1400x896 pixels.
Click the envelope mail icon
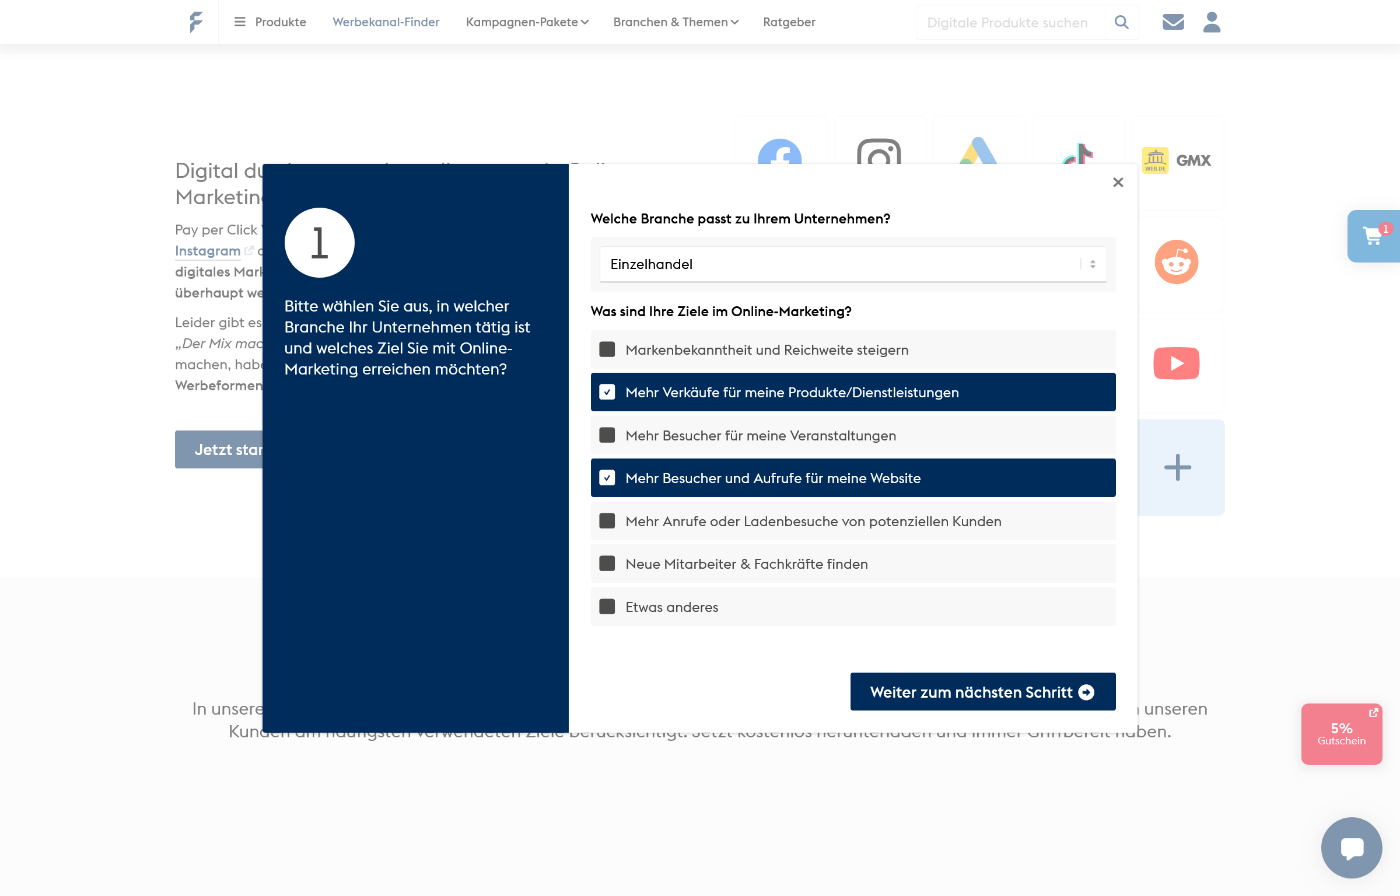pos(1173,22)
